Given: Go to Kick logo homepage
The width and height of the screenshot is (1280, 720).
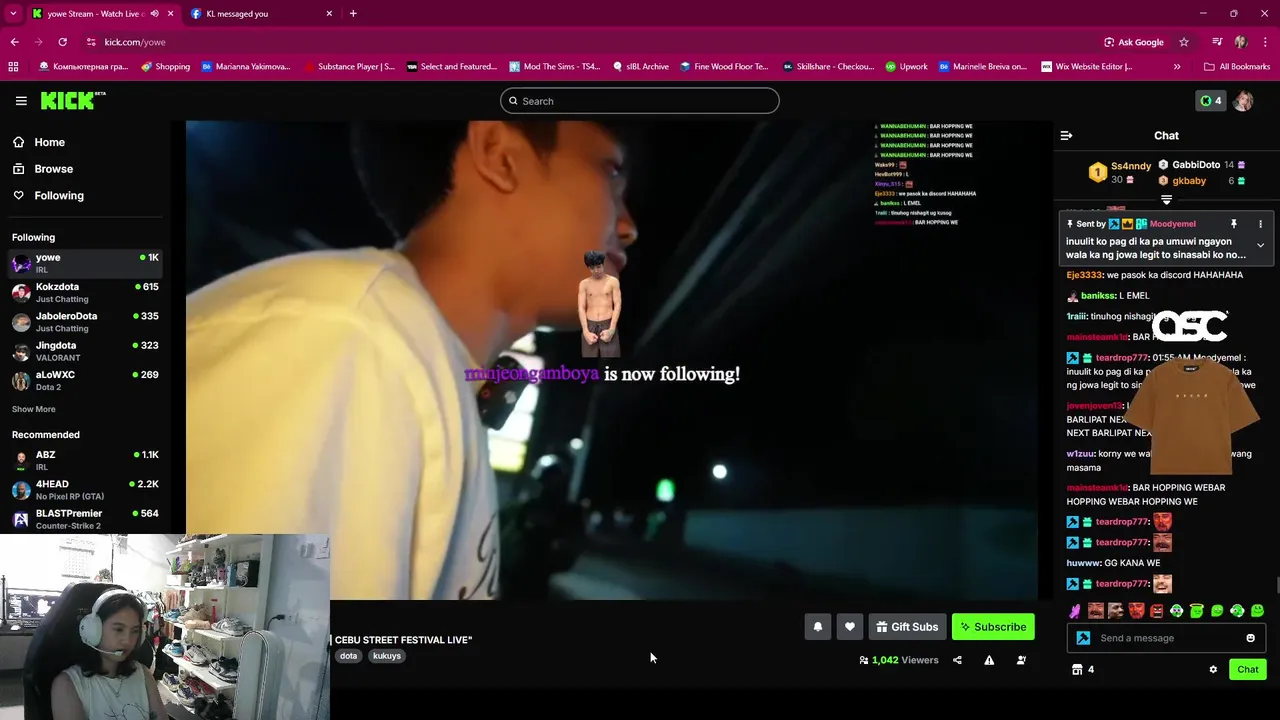Looking at the screenshot, I should [72, 100].
